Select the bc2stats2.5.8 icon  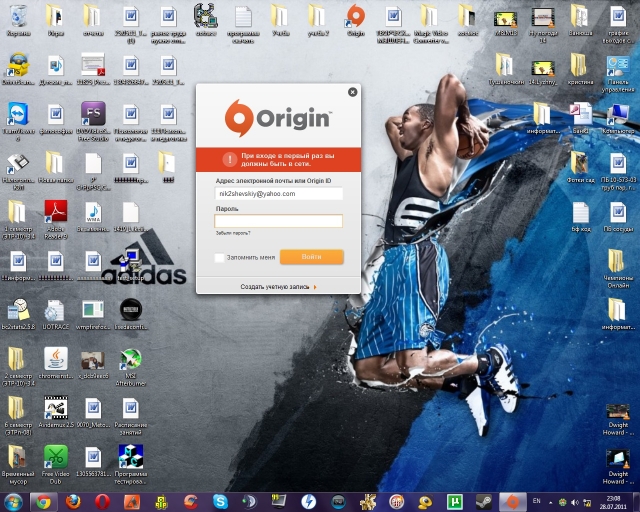(x=18, y=314)
